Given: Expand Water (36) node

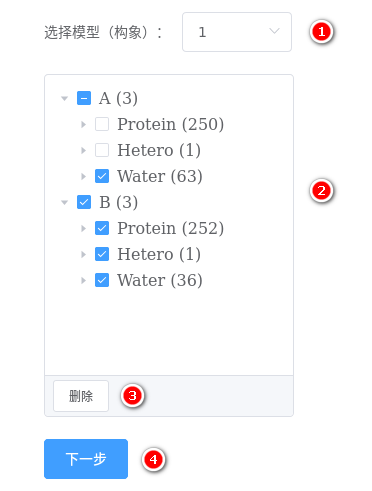Looking at the screenshot, I should (x=83, y=280).
